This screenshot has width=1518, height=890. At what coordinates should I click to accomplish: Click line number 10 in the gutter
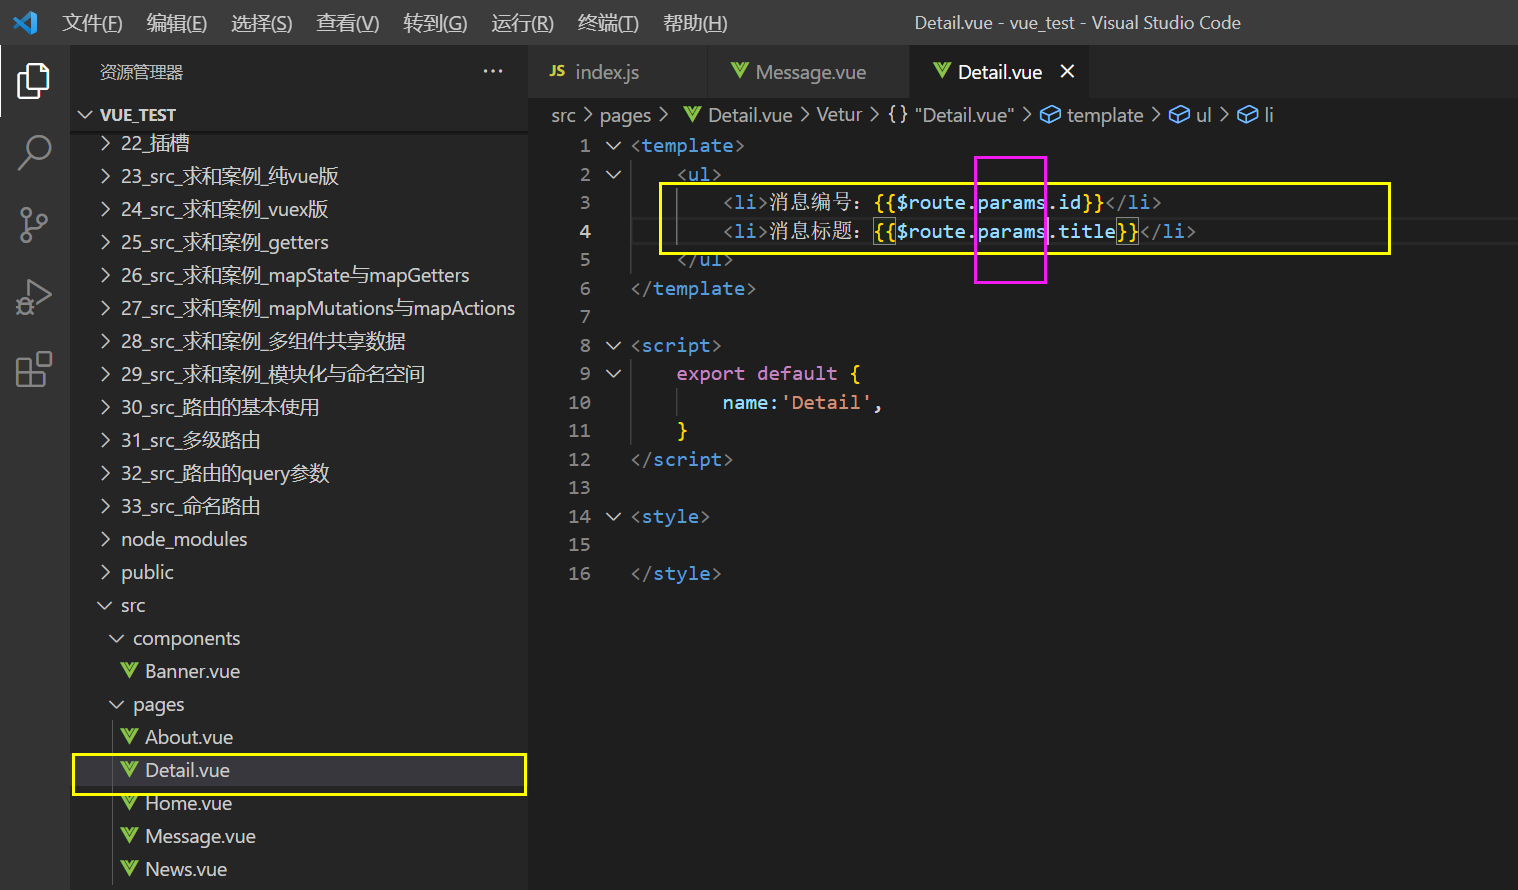point(579,402)
